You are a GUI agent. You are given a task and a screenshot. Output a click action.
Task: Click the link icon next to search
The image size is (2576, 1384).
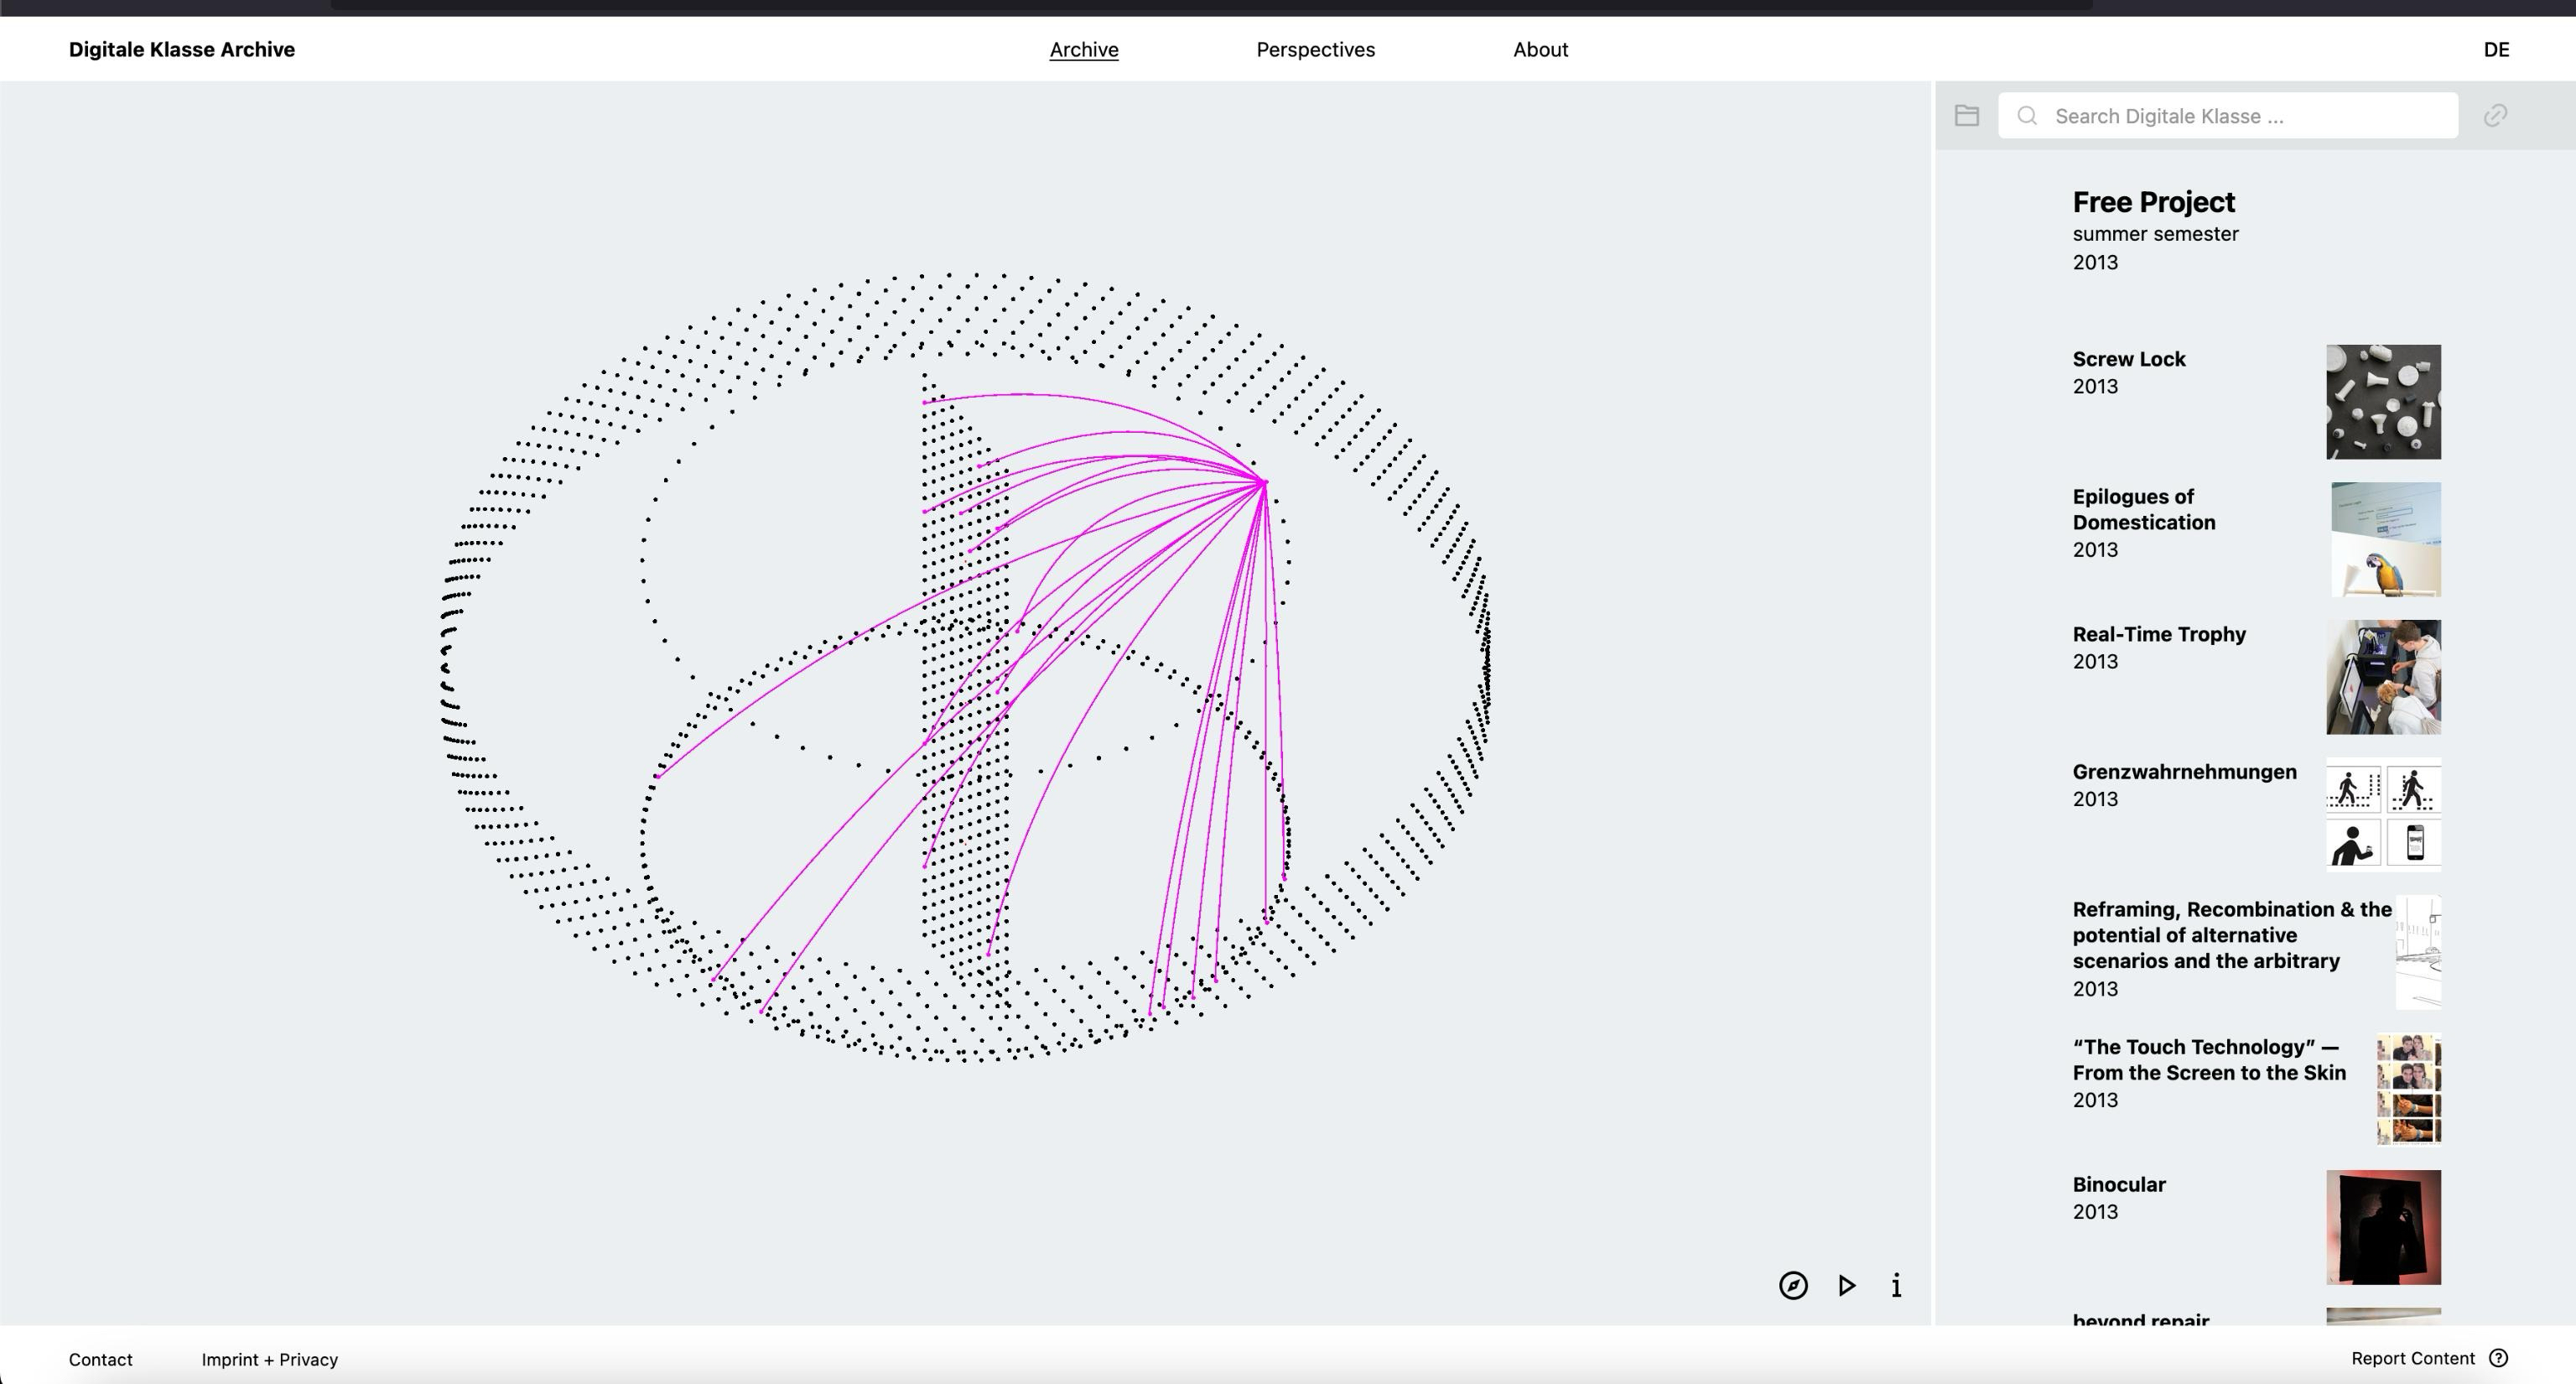(2495, 116)
